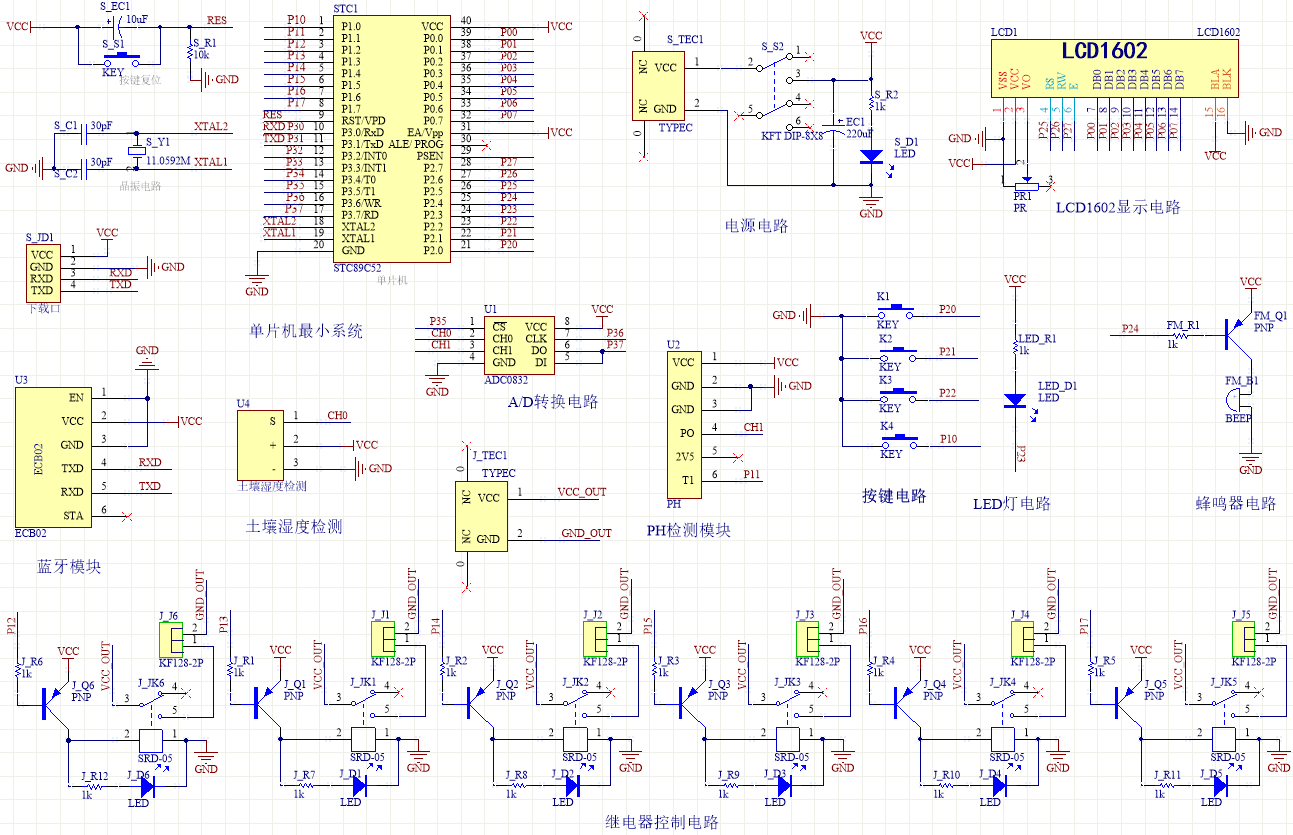Image resolution: width=1293 pixels, height=835 pixels.
Task: Select the FM_R1 1k resistor
Action: [x=1182, y=337]
